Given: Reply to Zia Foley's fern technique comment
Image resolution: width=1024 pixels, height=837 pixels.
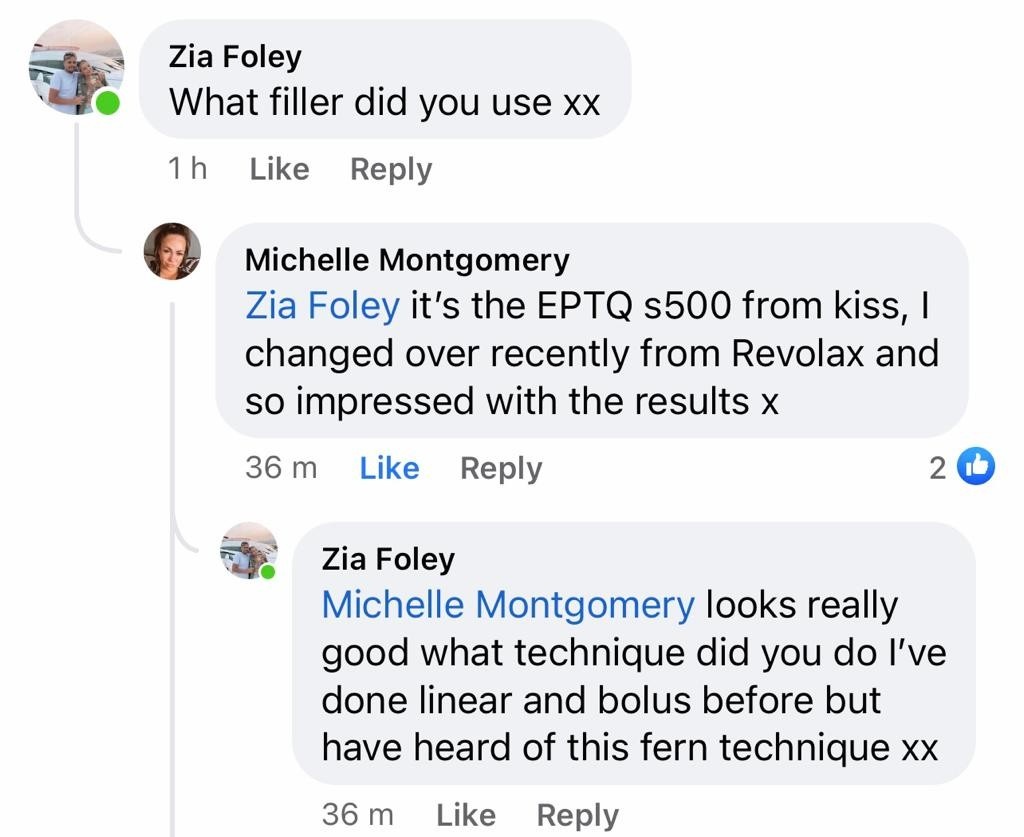Looking at the screenshot, I should 578,815.
